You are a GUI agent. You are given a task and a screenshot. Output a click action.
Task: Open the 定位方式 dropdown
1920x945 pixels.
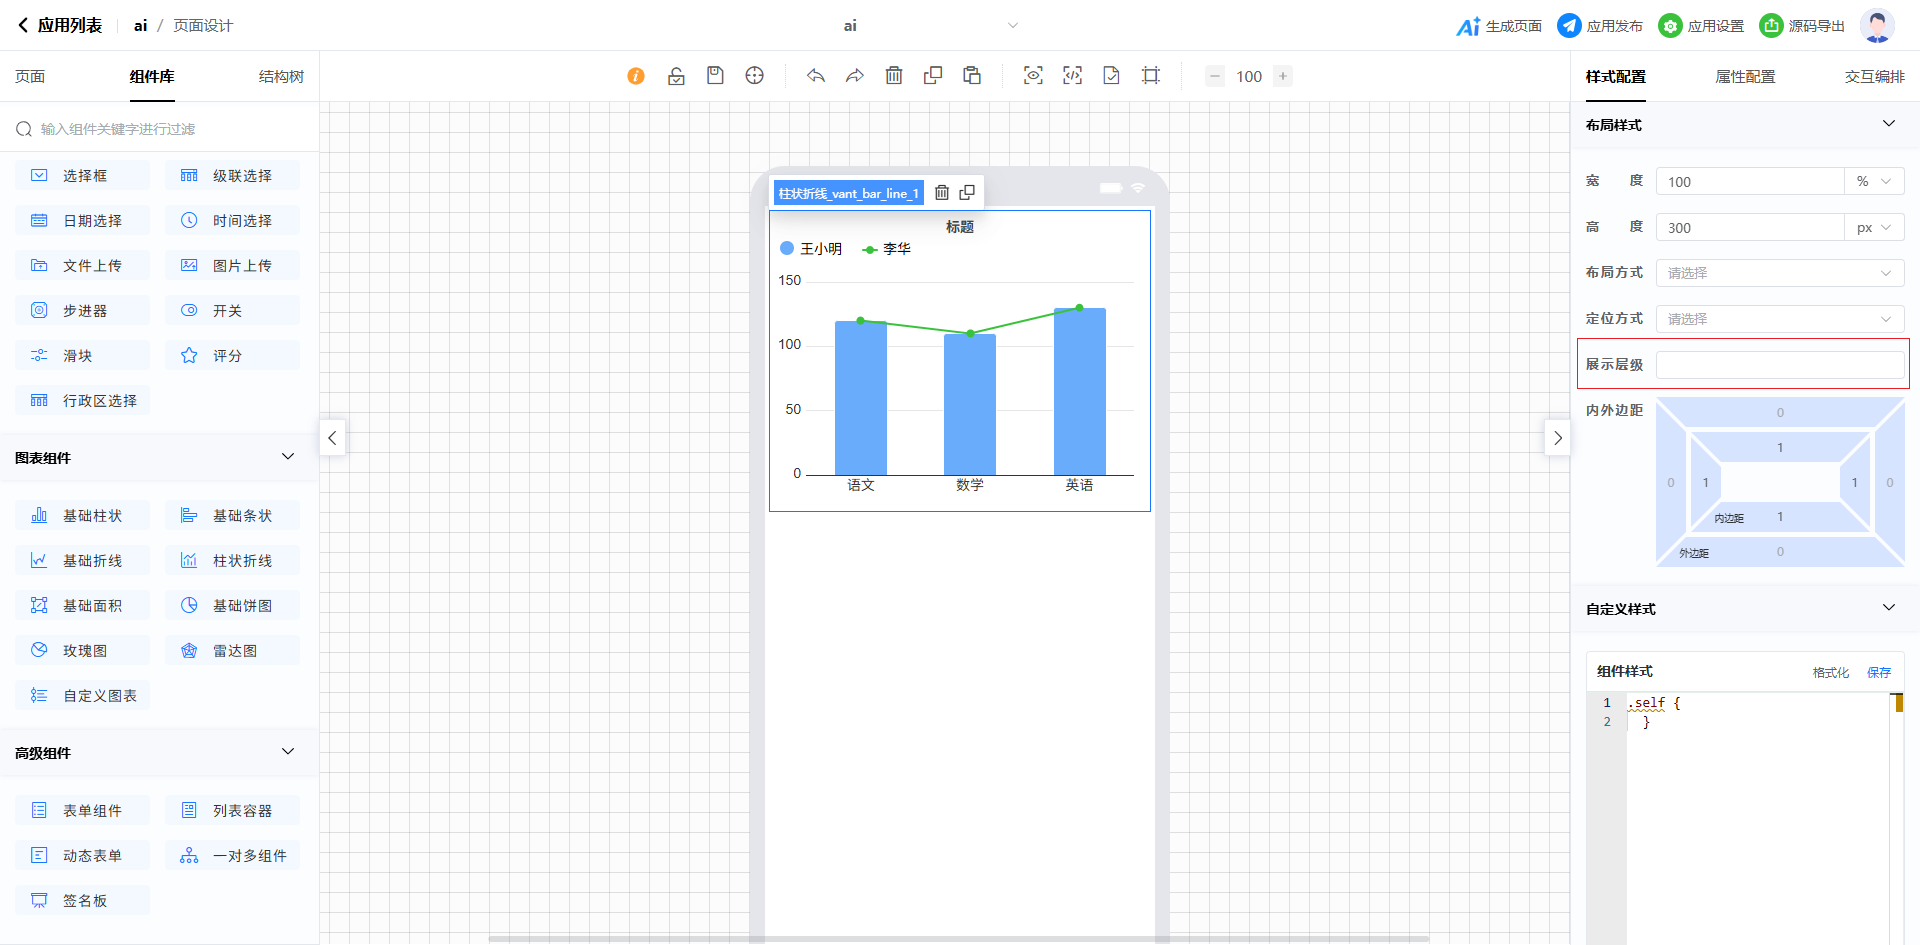1779,319
